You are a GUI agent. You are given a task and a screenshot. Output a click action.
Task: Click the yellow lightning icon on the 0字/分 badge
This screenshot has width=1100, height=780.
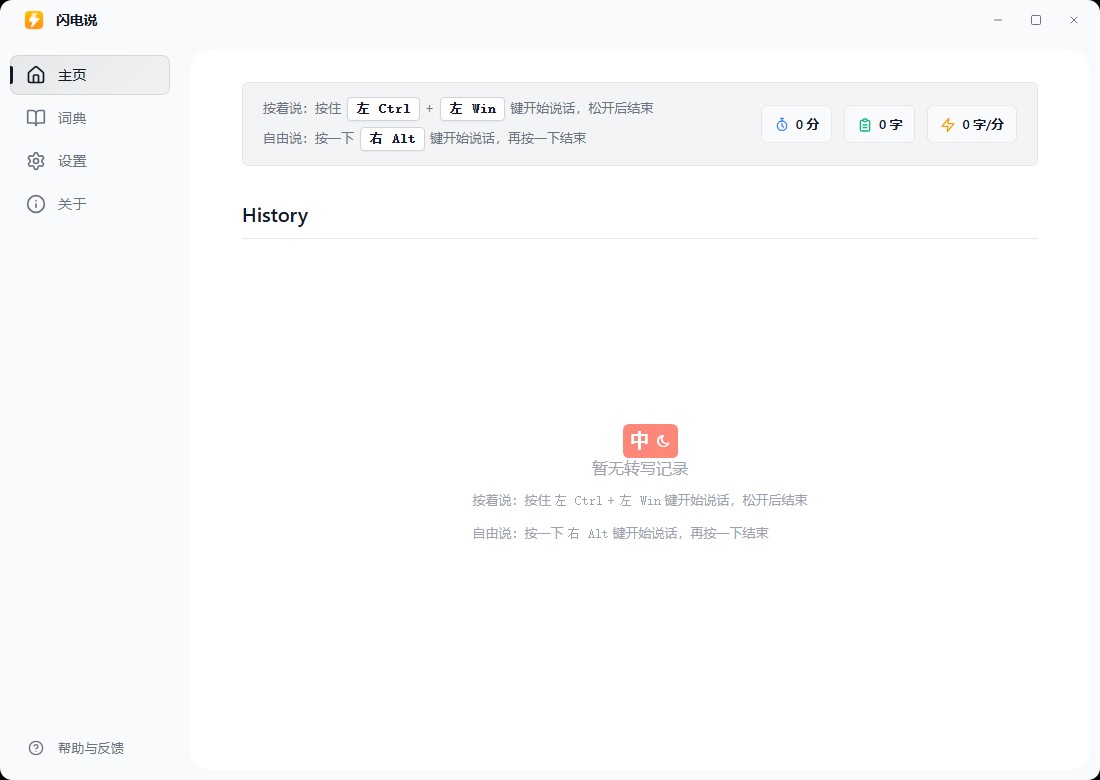point(947,124)
